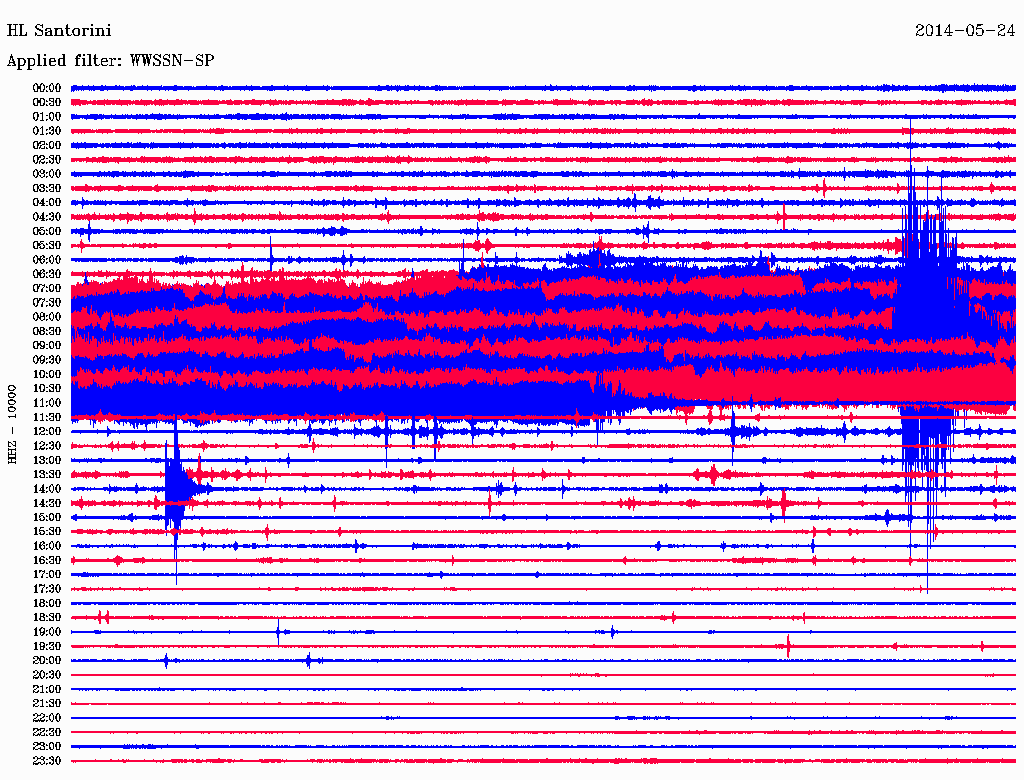Click the 13:30 time label
This screenshot has height=780, width=1024.
tap(47, 474)
